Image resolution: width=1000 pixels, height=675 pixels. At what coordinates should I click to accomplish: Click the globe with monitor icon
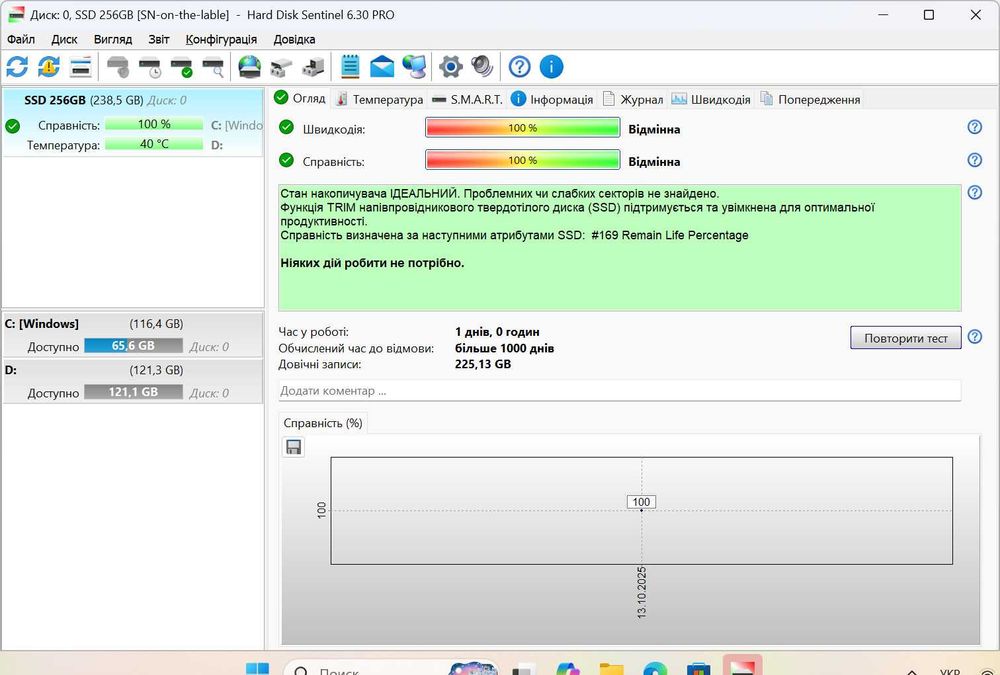(x=415, y=66)
